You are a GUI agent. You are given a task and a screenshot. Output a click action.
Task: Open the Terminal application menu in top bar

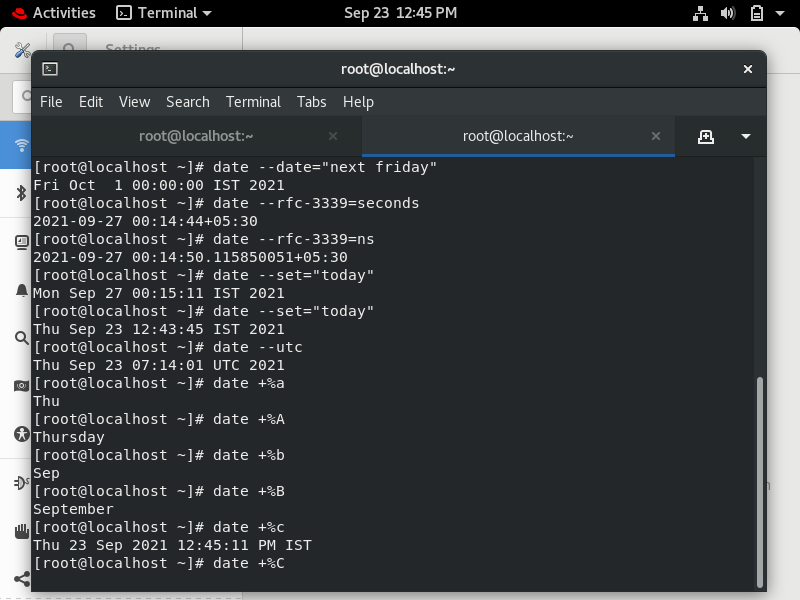click(x=163, y=13)
